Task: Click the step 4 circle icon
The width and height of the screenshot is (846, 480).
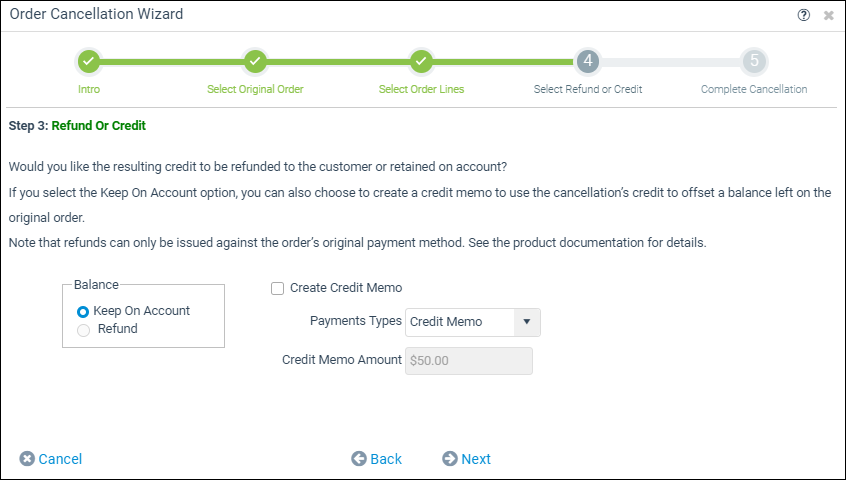Action: (x=588, y=61)
